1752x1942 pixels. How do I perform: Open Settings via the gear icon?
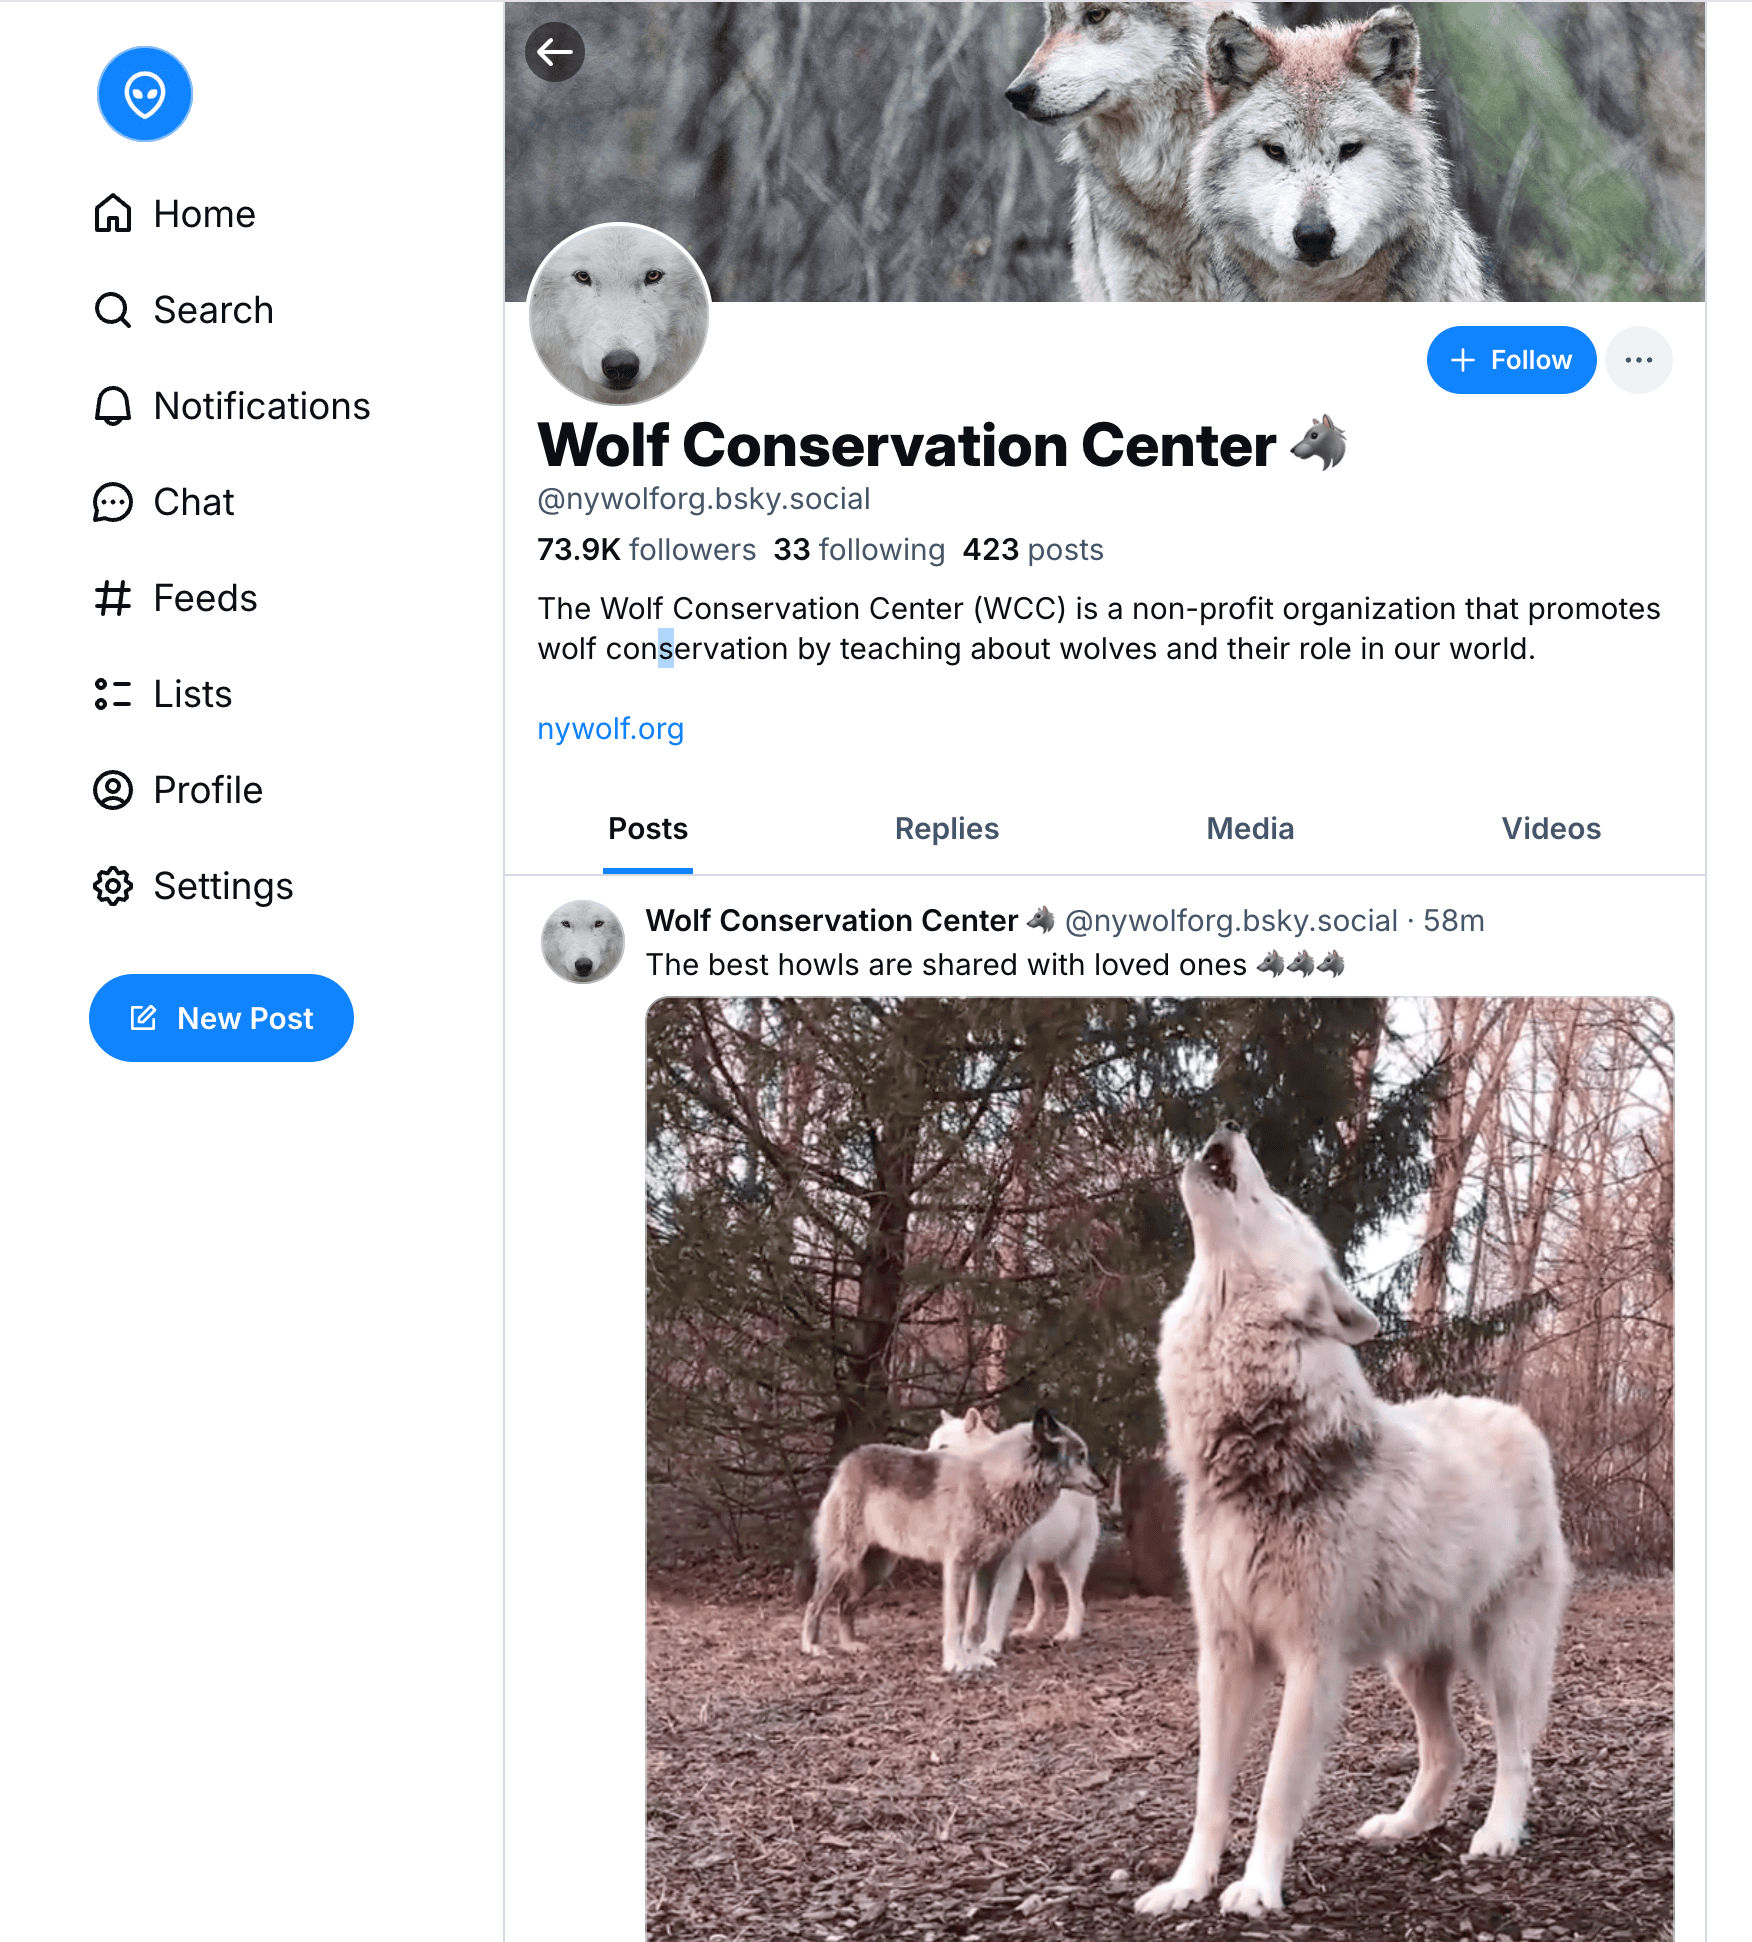point(113,886)
